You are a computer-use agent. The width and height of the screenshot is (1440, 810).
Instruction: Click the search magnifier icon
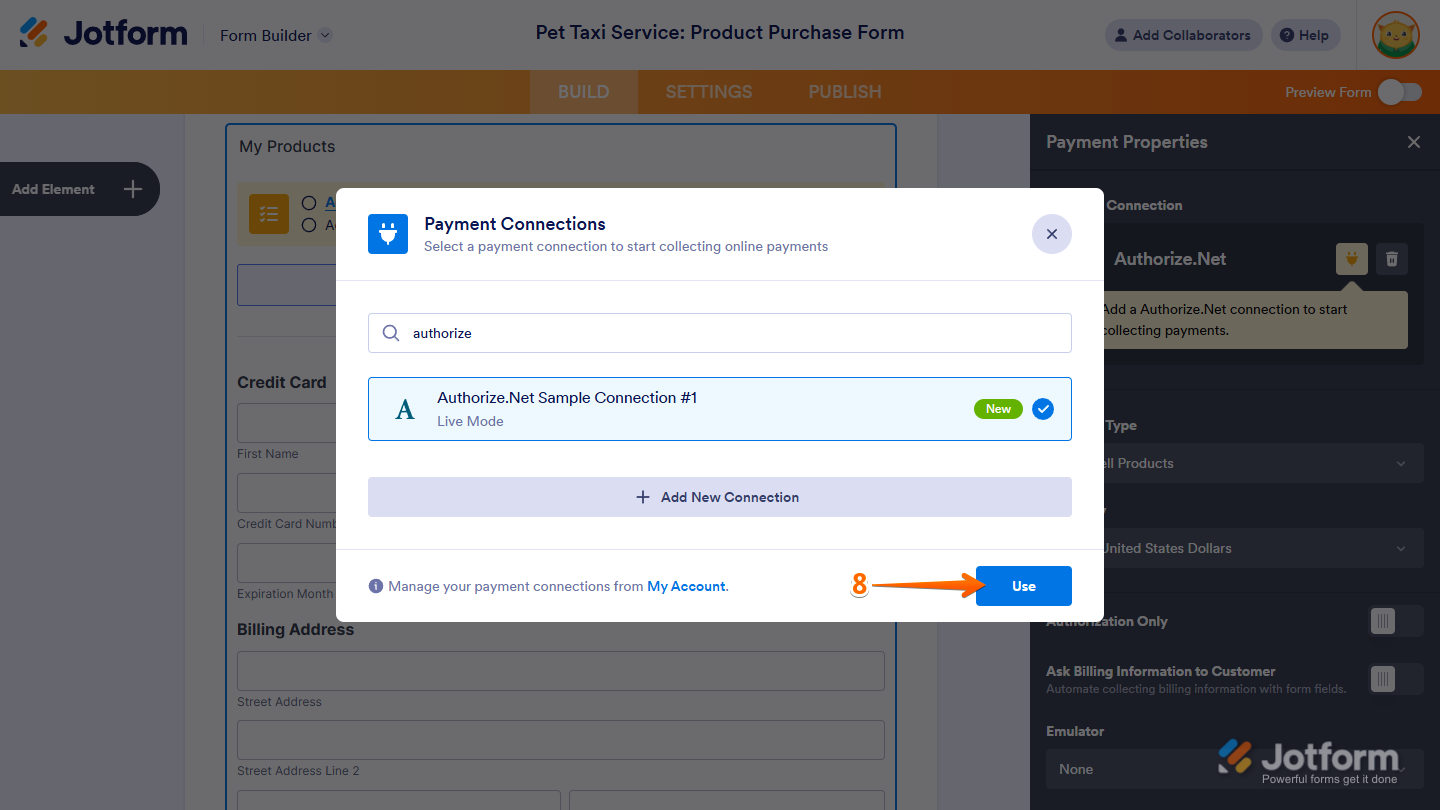coord(391,333)
